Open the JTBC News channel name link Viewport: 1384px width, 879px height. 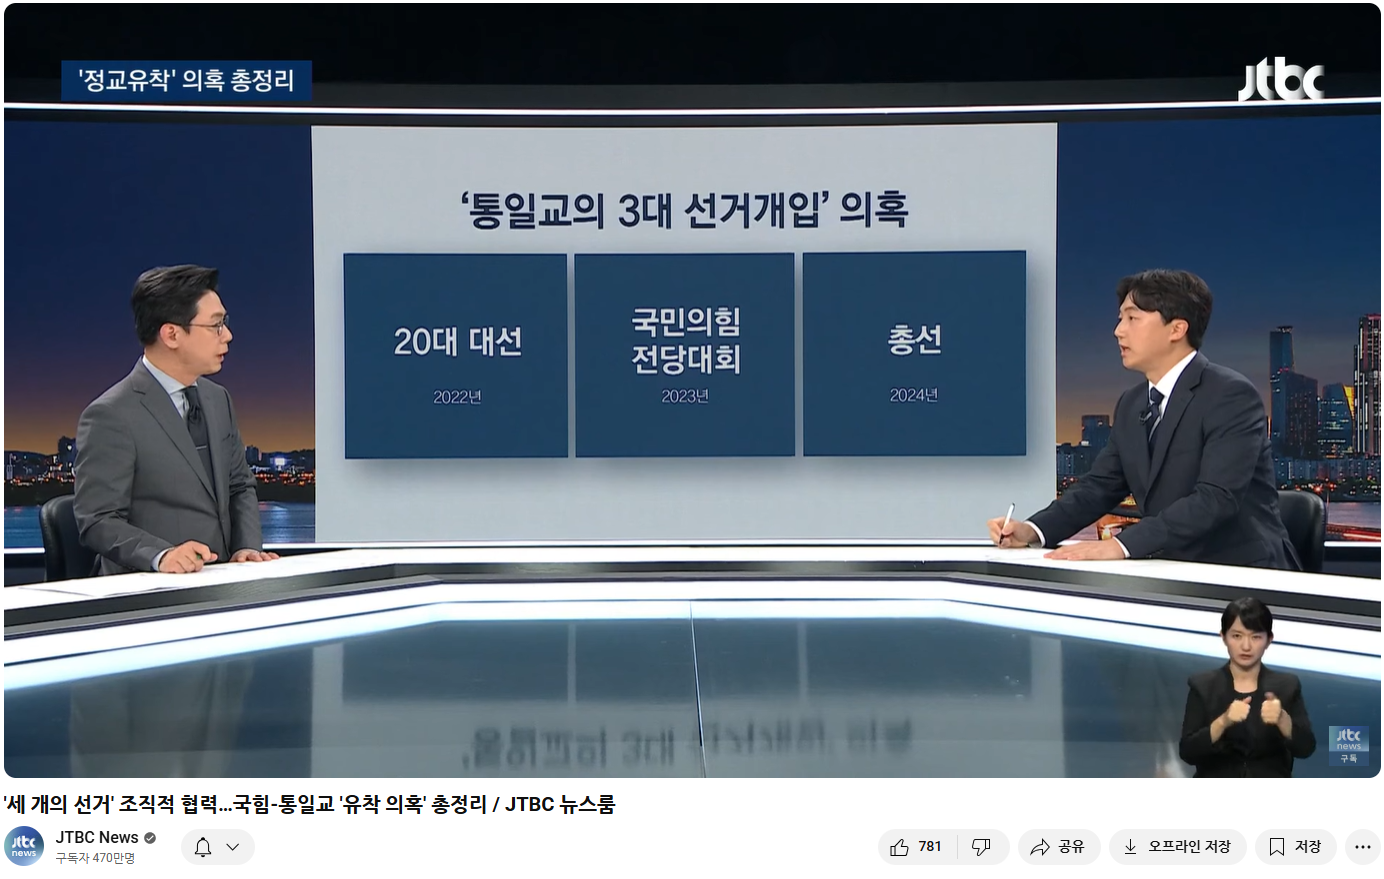[x=97, y=838]
